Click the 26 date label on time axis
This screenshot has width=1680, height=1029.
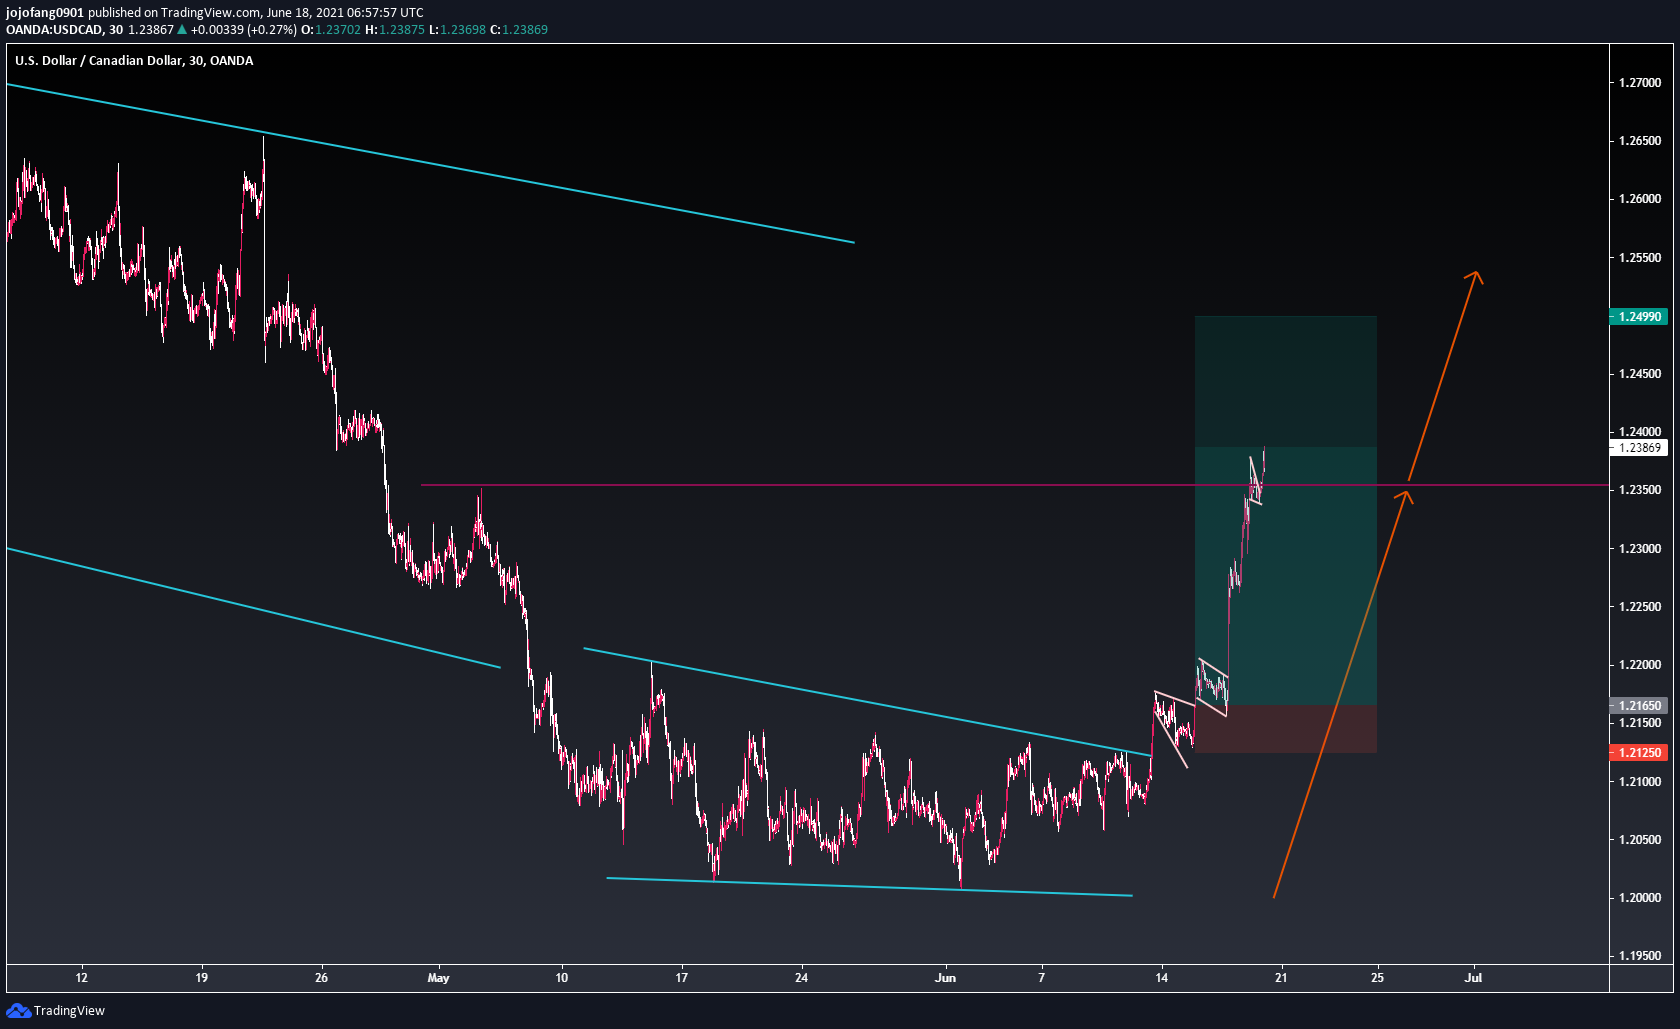[x=321, y=978]
